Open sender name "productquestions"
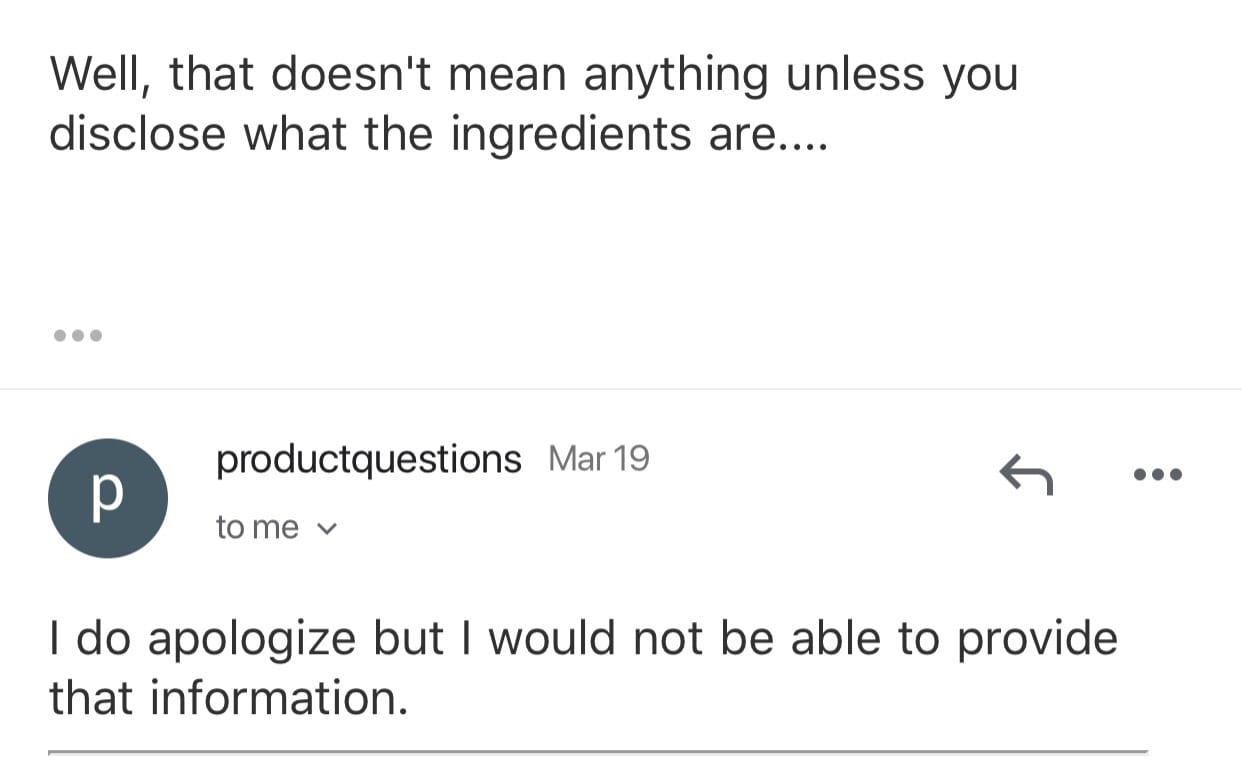The width and height of the screenshot is (1242, 782). [x=369, y=460]
